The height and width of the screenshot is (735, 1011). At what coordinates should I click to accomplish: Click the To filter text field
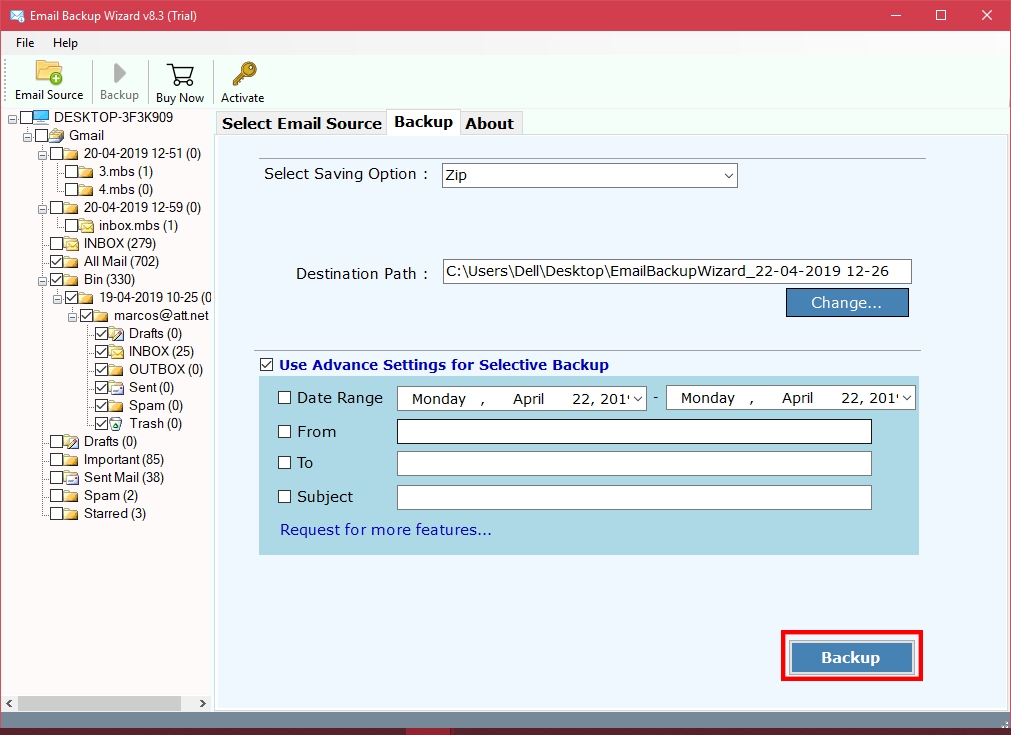click(634, 463)
